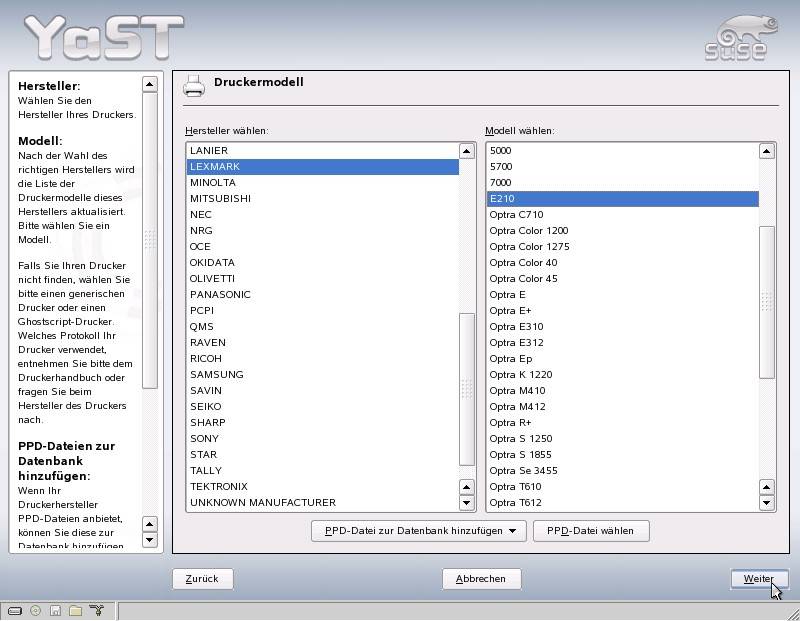
Task: Select QMS in the manufacturer list
Action: [x=322, y=327]
